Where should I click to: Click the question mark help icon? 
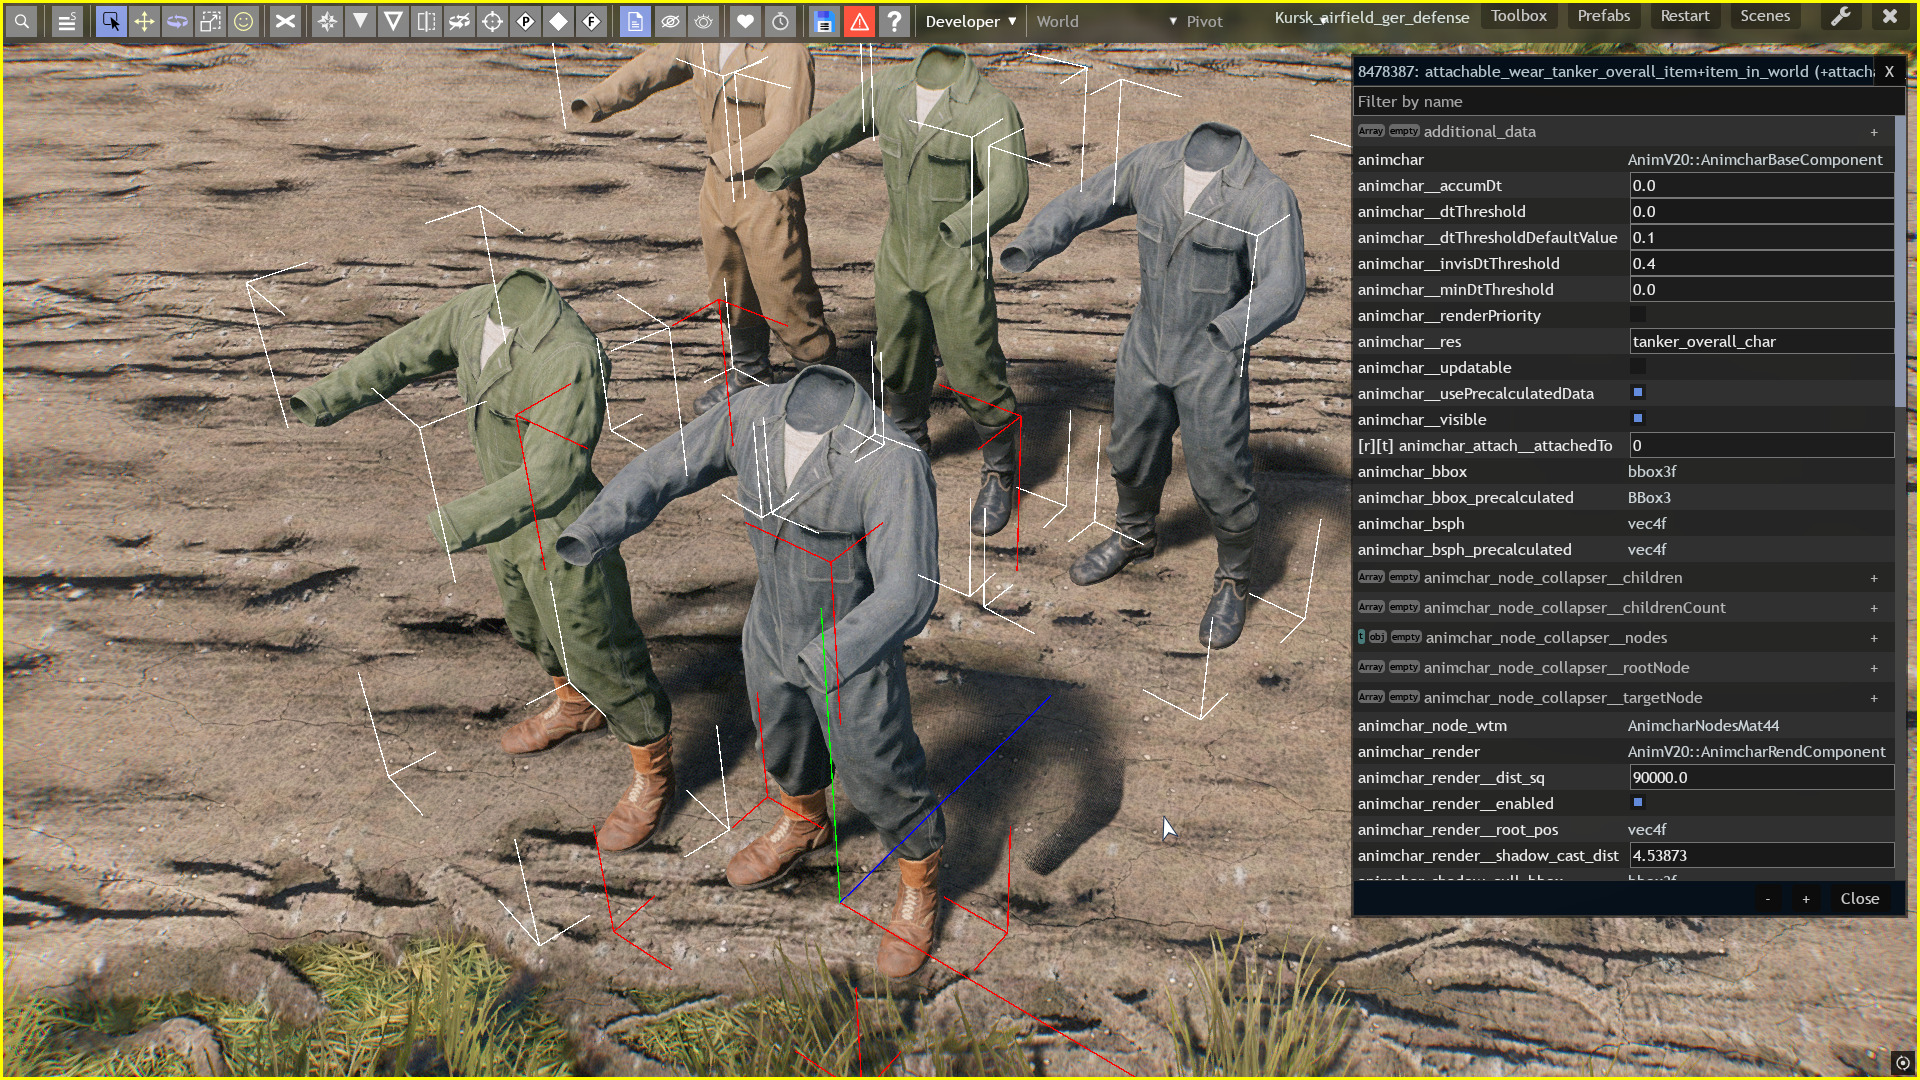894,21
